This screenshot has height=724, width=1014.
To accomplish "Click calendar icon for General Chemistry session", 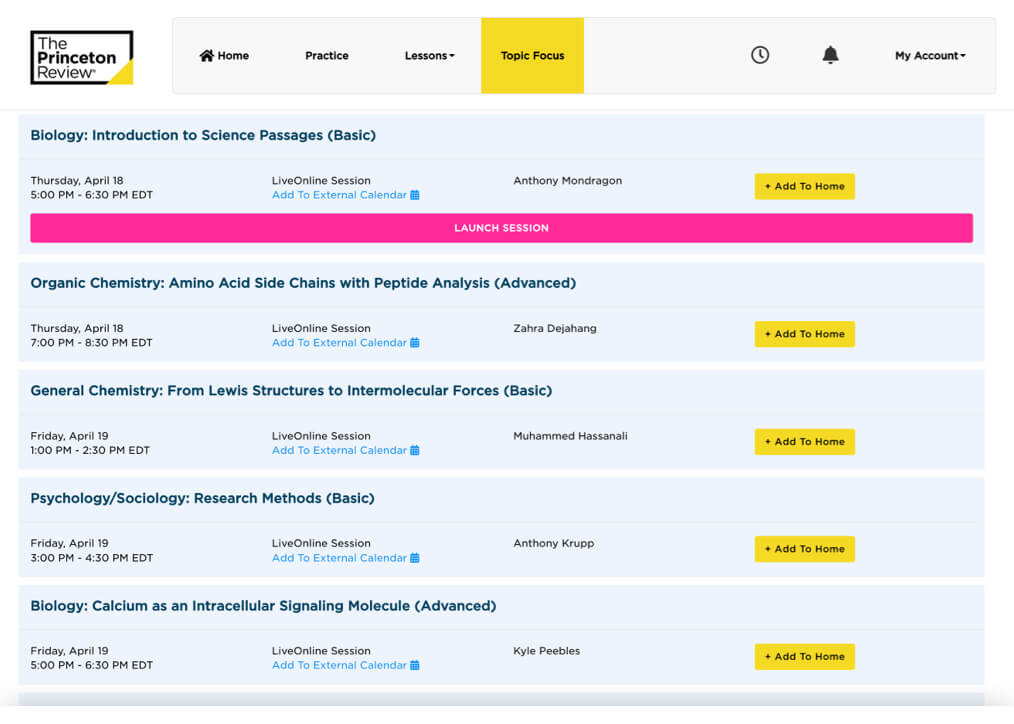I will [415, 451].
